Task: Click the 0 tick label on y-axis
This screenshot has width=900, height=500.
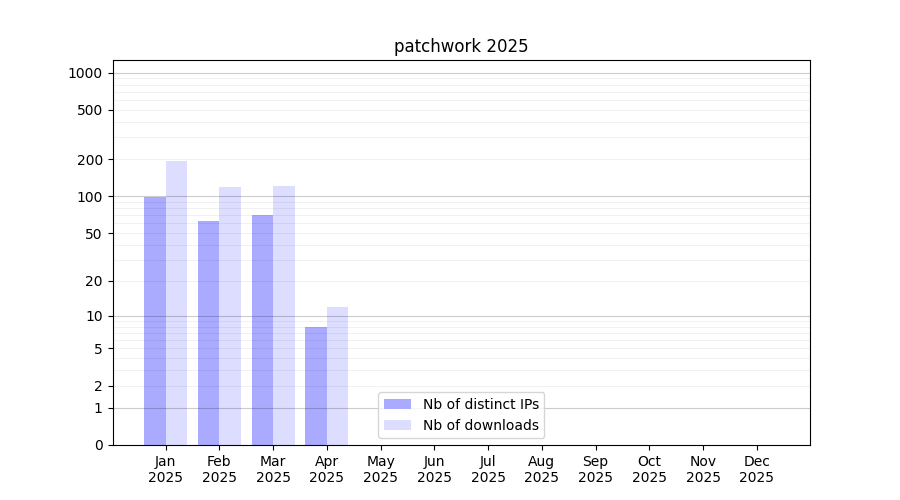Action: [x=99, y=445]
